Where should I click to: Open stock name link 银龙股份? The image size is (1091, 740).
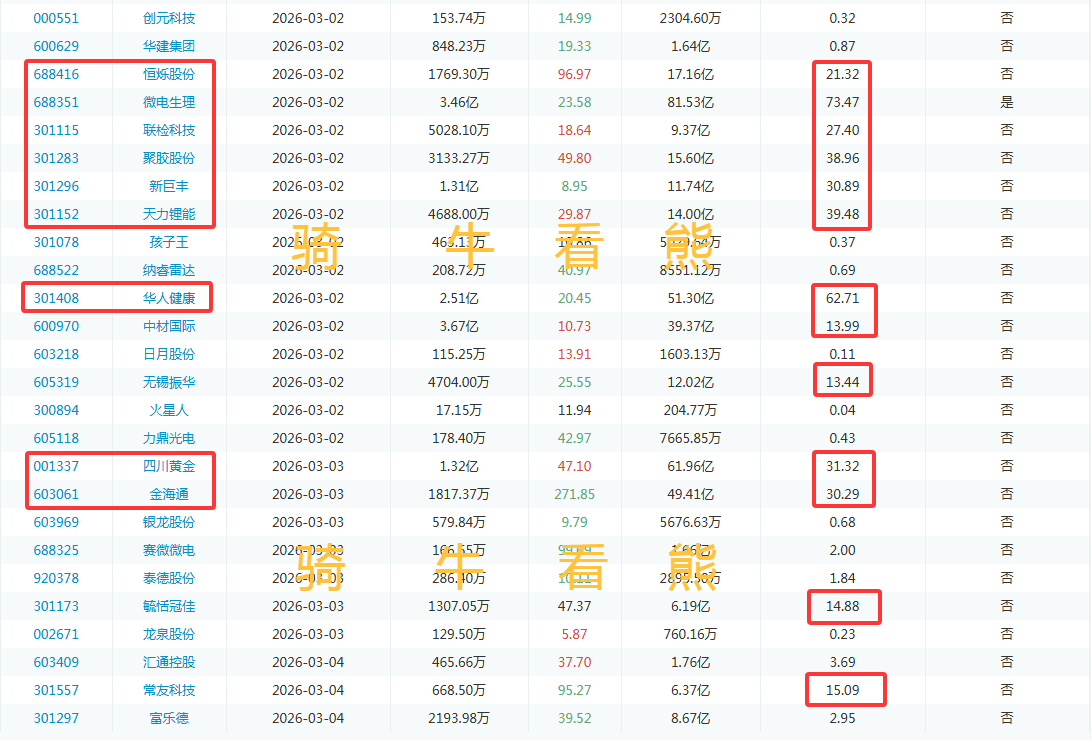[169, 522]
